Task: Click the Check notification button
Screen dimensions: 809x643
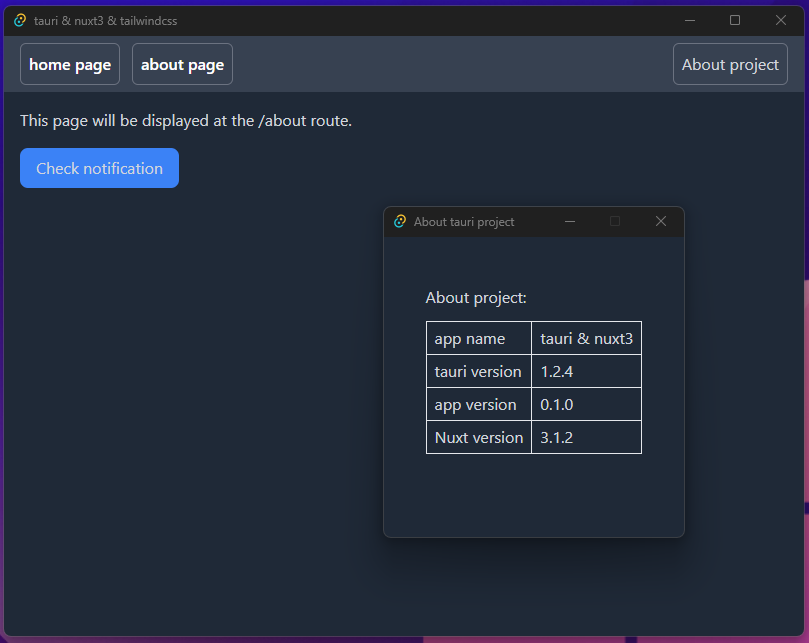Action: tap(100, 168)
